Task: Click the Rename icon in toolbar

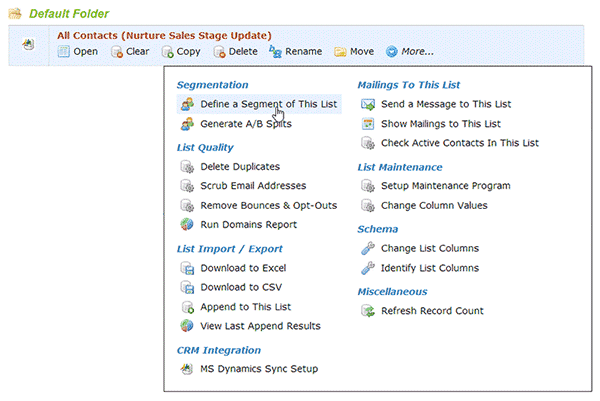Action: 275,51
